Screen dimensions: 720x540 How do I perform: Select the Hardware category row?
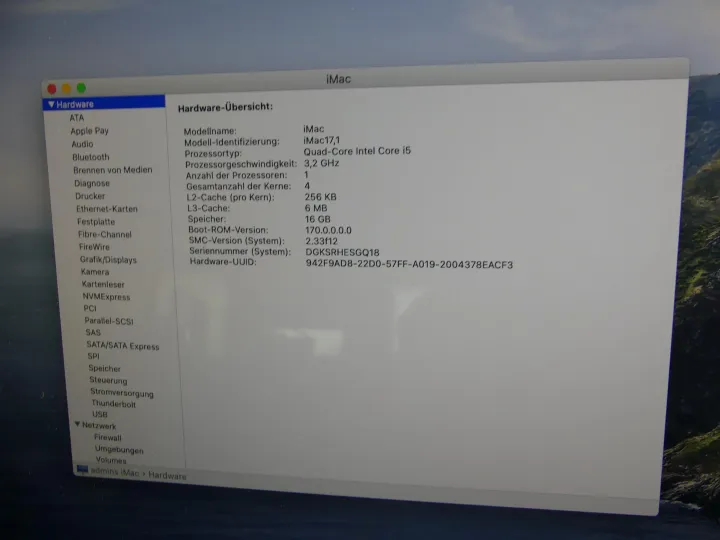[x=104, y=104]
